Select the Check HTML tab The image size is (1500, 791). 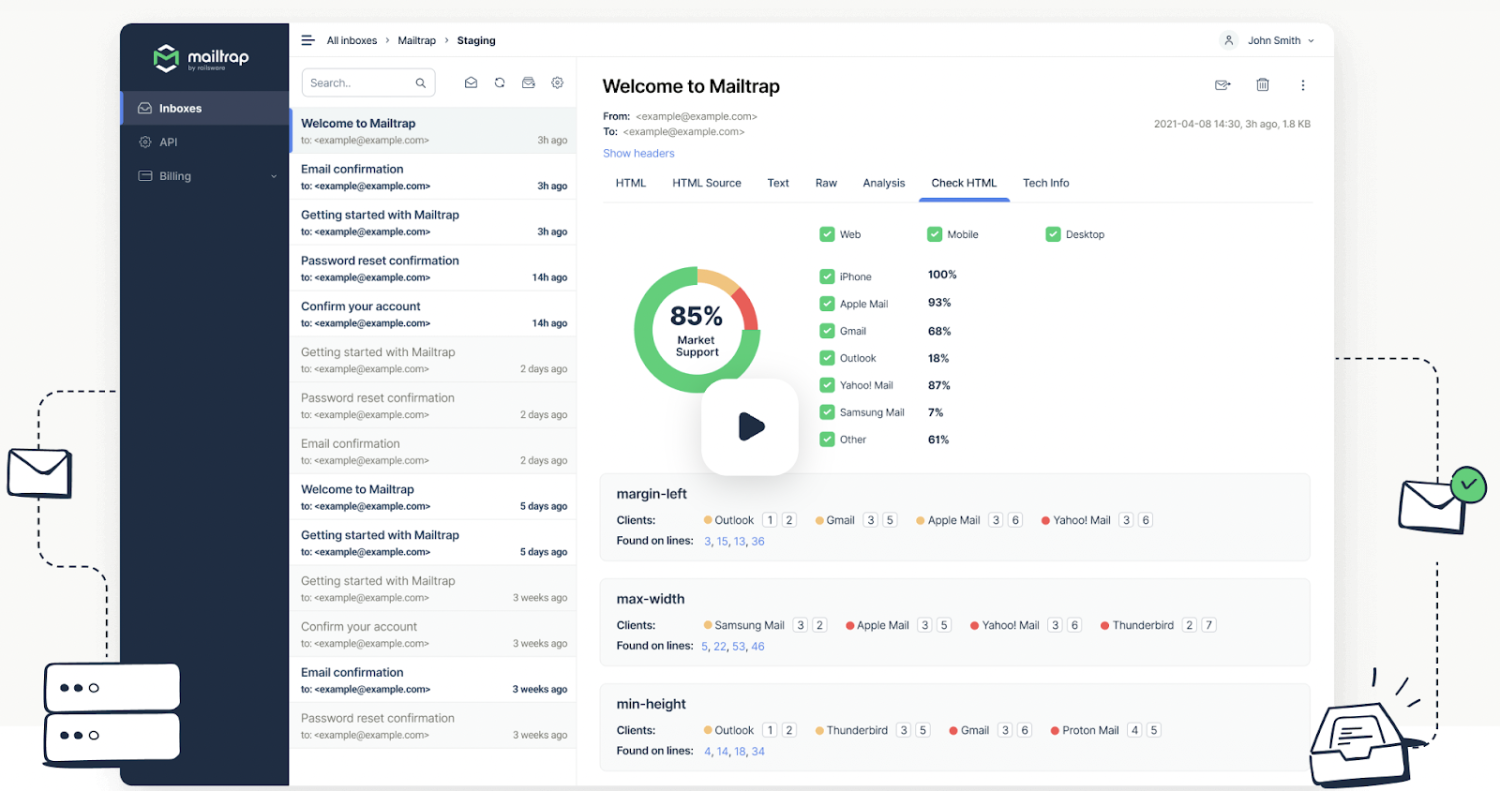[x=964, y=183]
